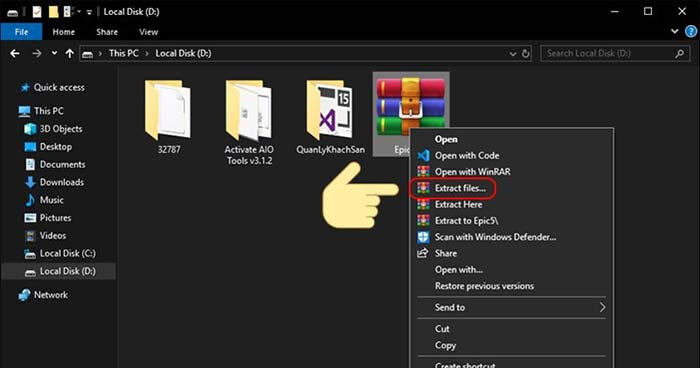Choose Restore previous versions
The height and width of the screenshot is (368, 700).
(x=484, y=286)
